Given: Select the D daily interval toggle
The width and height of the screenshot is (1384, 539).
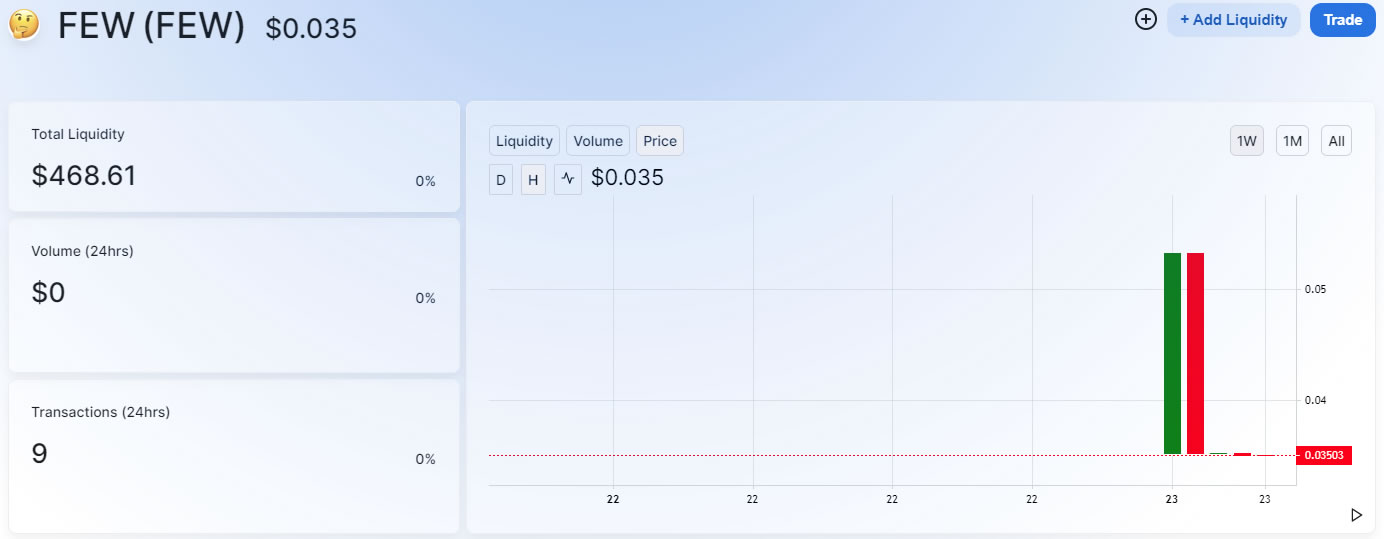Looking at the screenshot, I should pyautogui.click(x=501, y=180).
